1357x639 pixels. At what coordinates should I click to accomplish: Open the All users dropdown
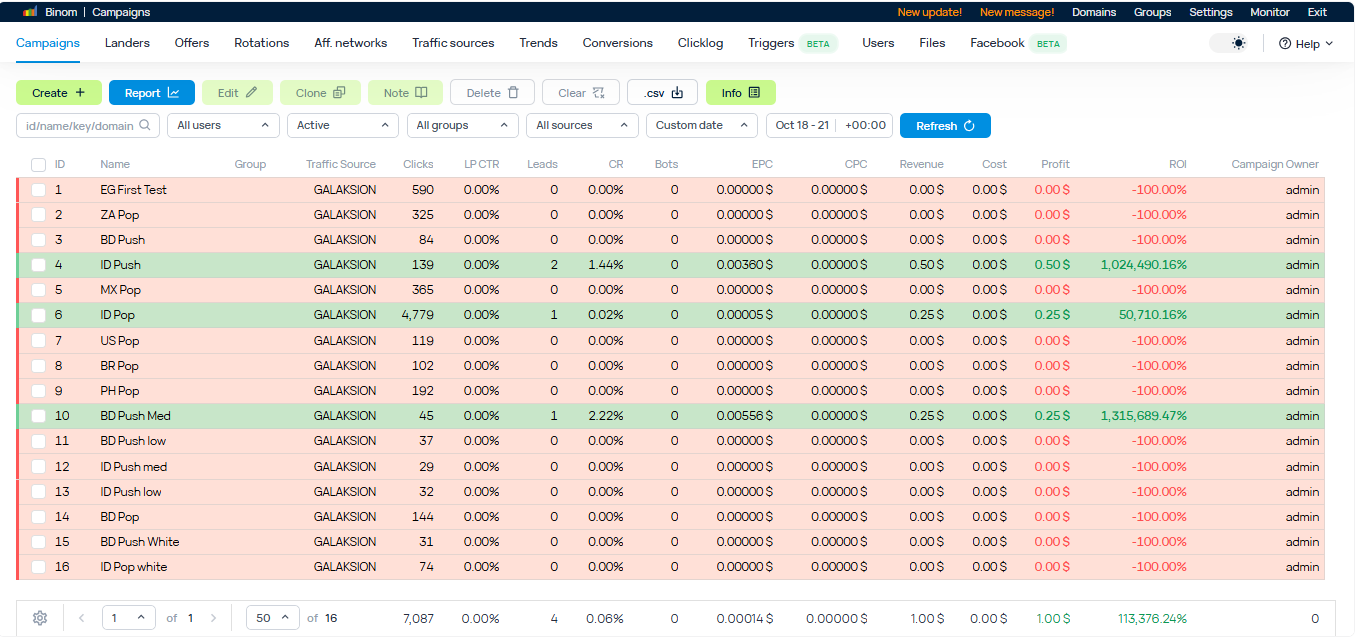point(223,125)
